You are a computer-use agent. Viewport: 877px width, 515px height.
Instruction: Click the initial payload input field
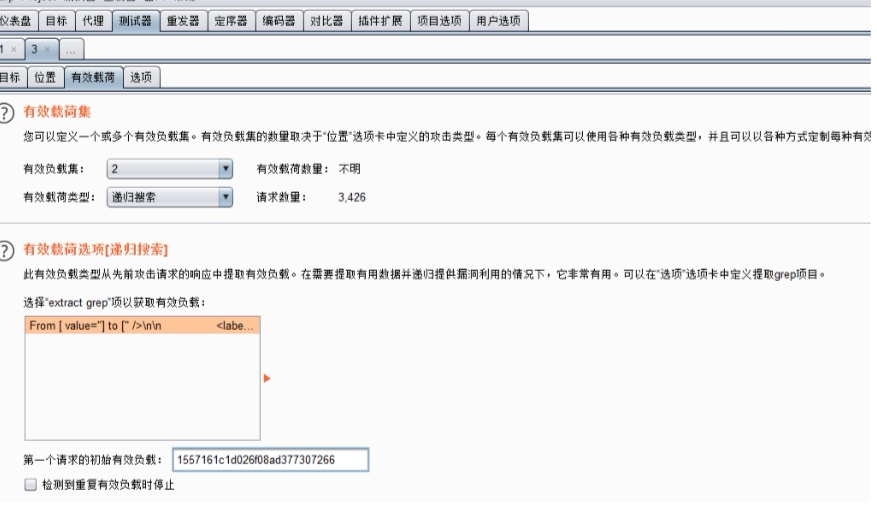pos(270,460)
